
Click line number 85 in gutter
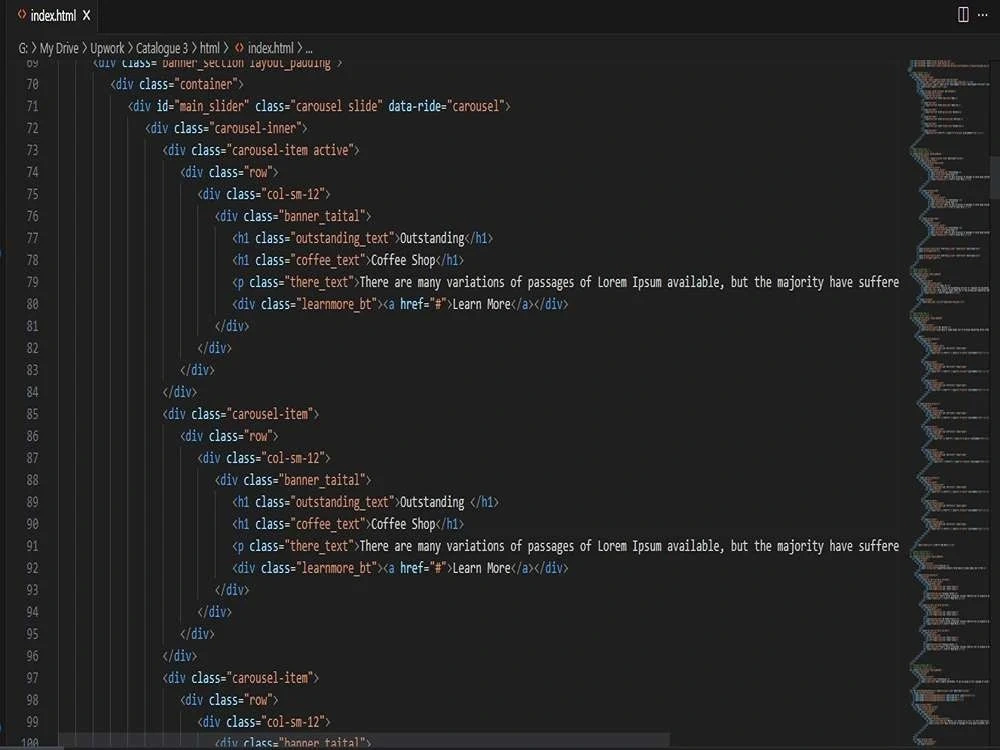(33, 415)
